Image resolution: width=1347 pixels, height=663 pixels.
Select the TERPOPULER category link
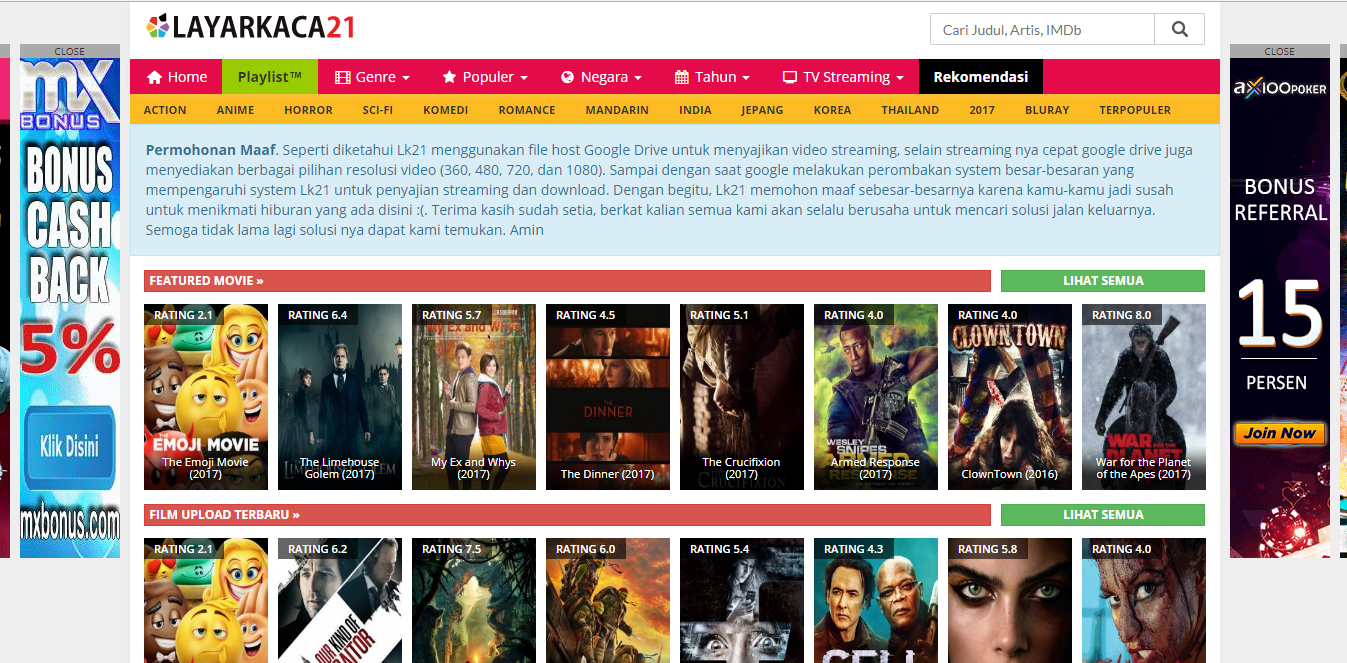click(x=1135, y=110)
